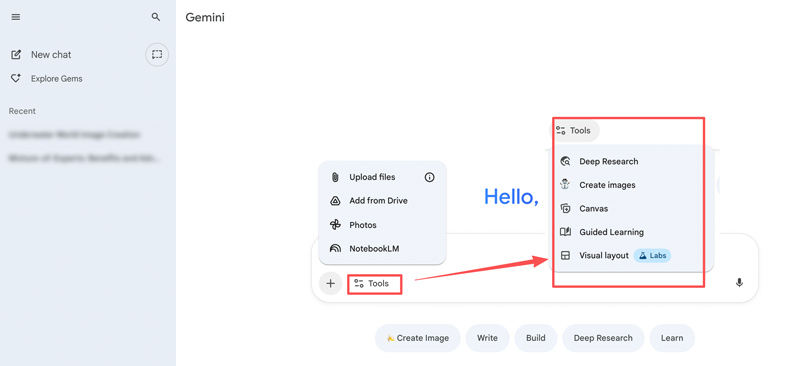Click the Visual layout grid icon
800x366 pixels.
pyautogui.click(x=565, y=255)
